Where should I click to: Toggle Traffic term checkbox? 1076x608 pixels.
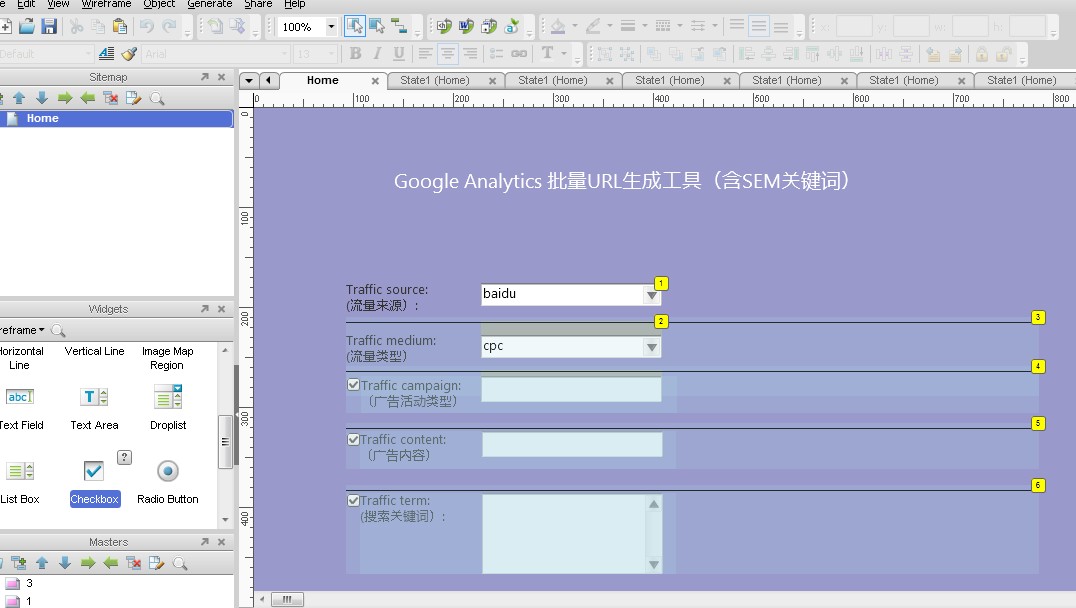353,500
